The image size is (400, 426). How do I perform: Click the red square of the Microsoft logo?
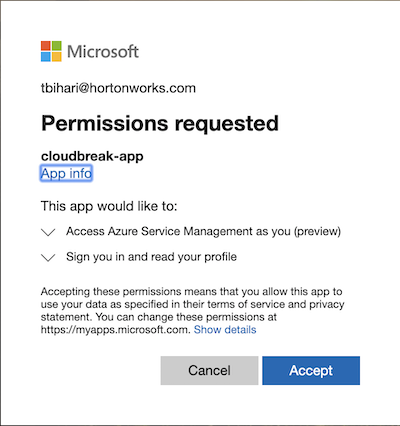click(x=46, y=46)
